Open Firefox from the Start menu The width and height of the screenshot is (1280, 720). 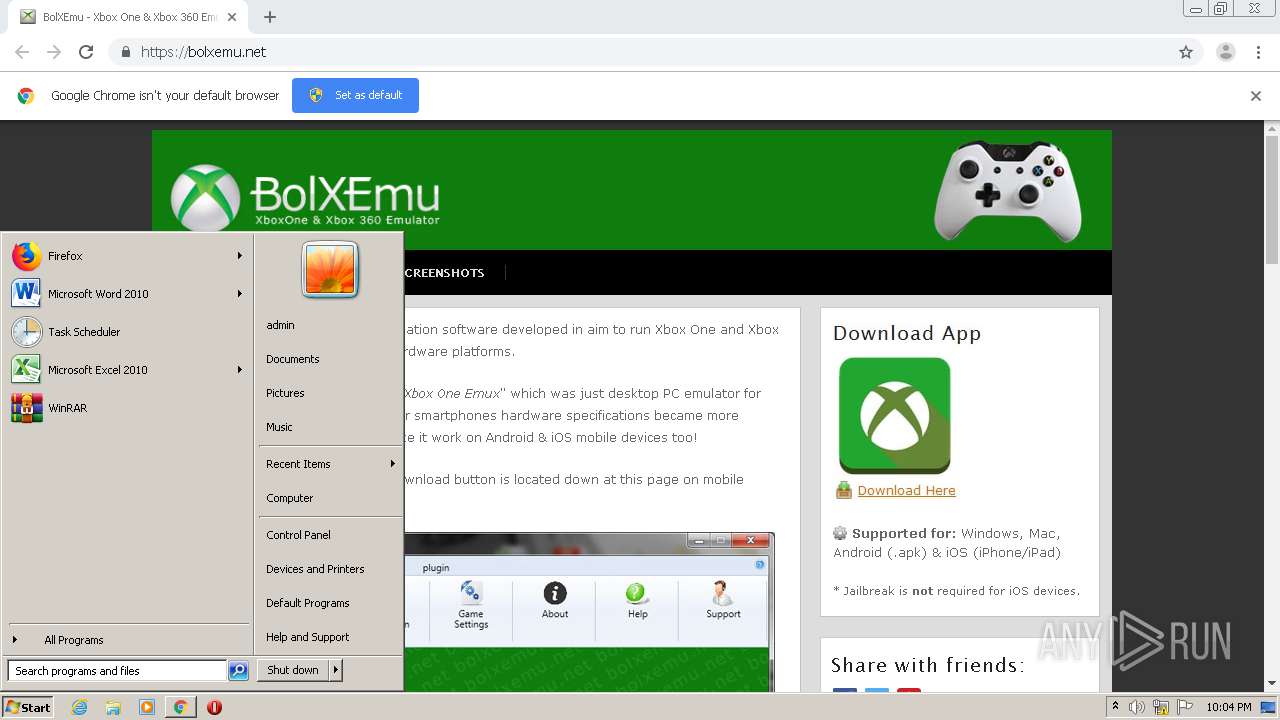[x=127, y=256]
